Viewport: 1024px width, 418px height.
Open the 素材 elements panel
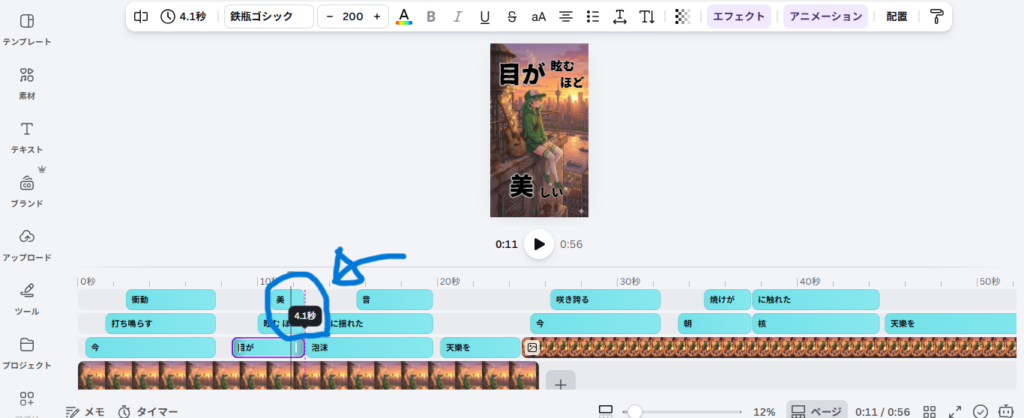coord(27,82)
